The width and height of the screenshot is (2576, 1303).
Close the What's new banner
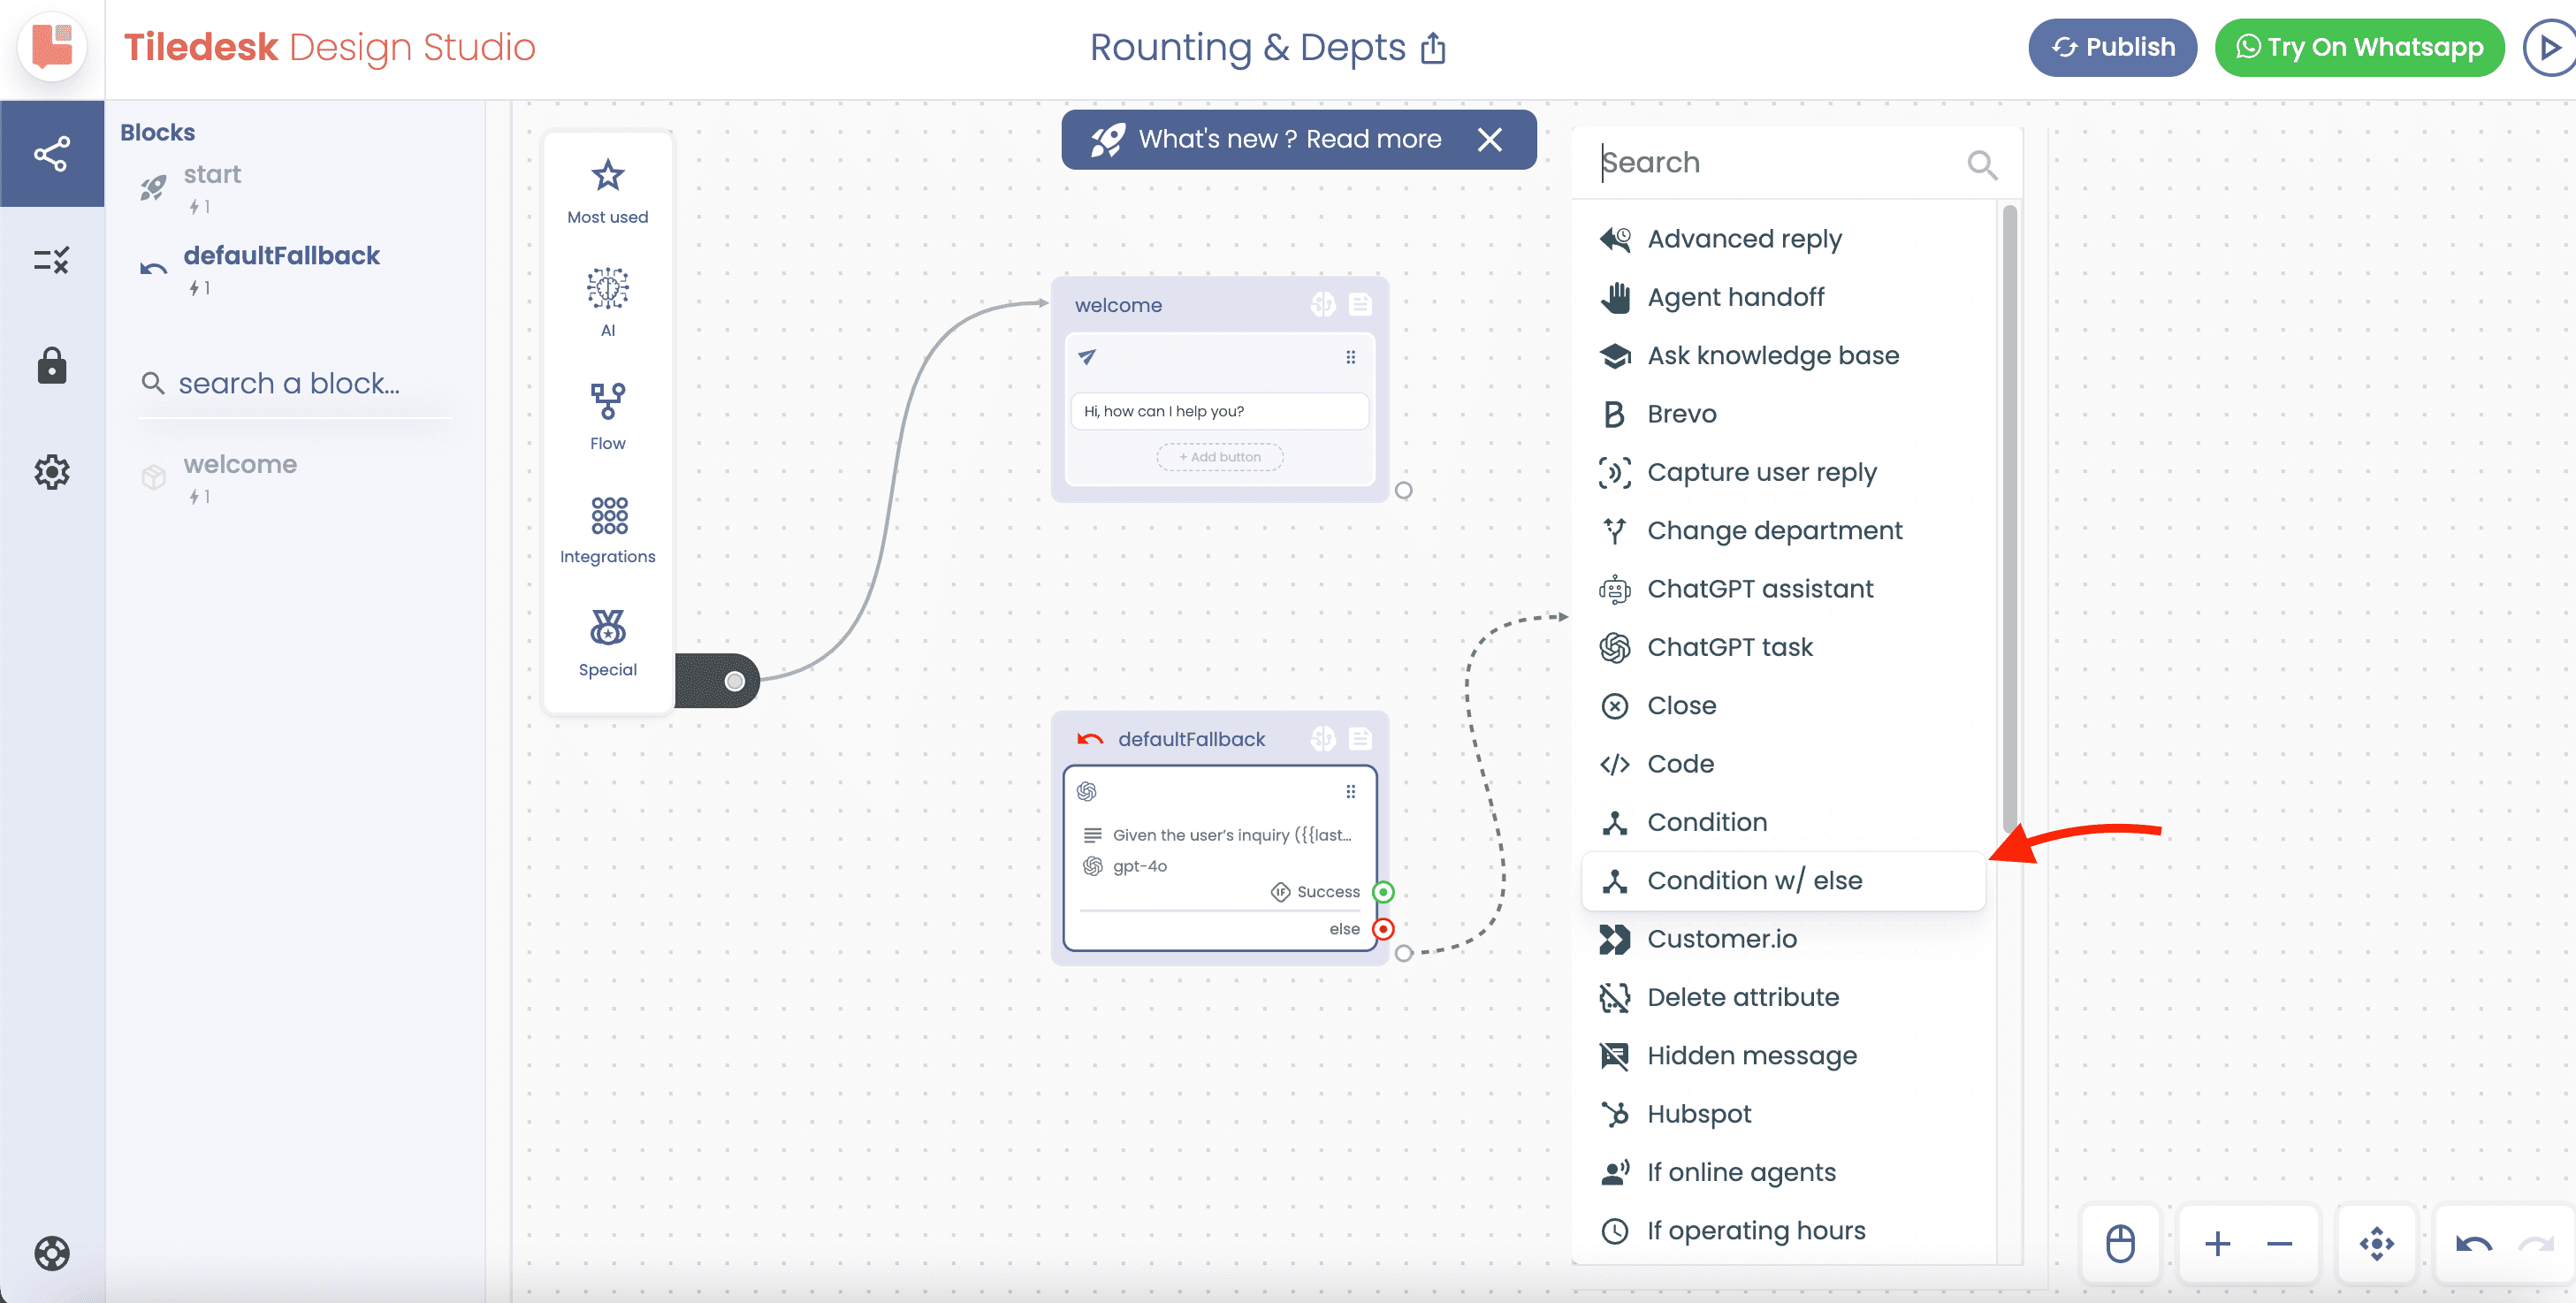(x=1489, y=139)
